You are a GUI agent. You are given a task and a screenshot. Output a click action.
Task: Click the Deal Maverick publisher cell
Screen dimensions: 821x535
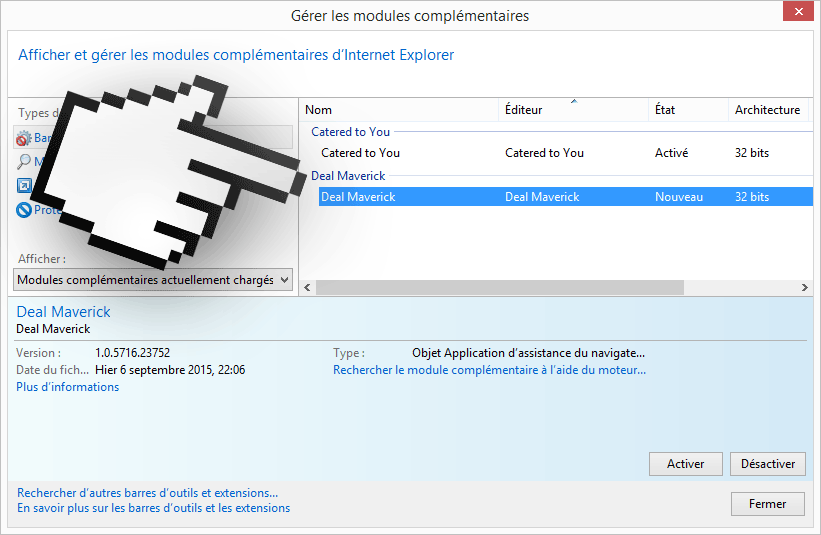[x=542, y=197]
